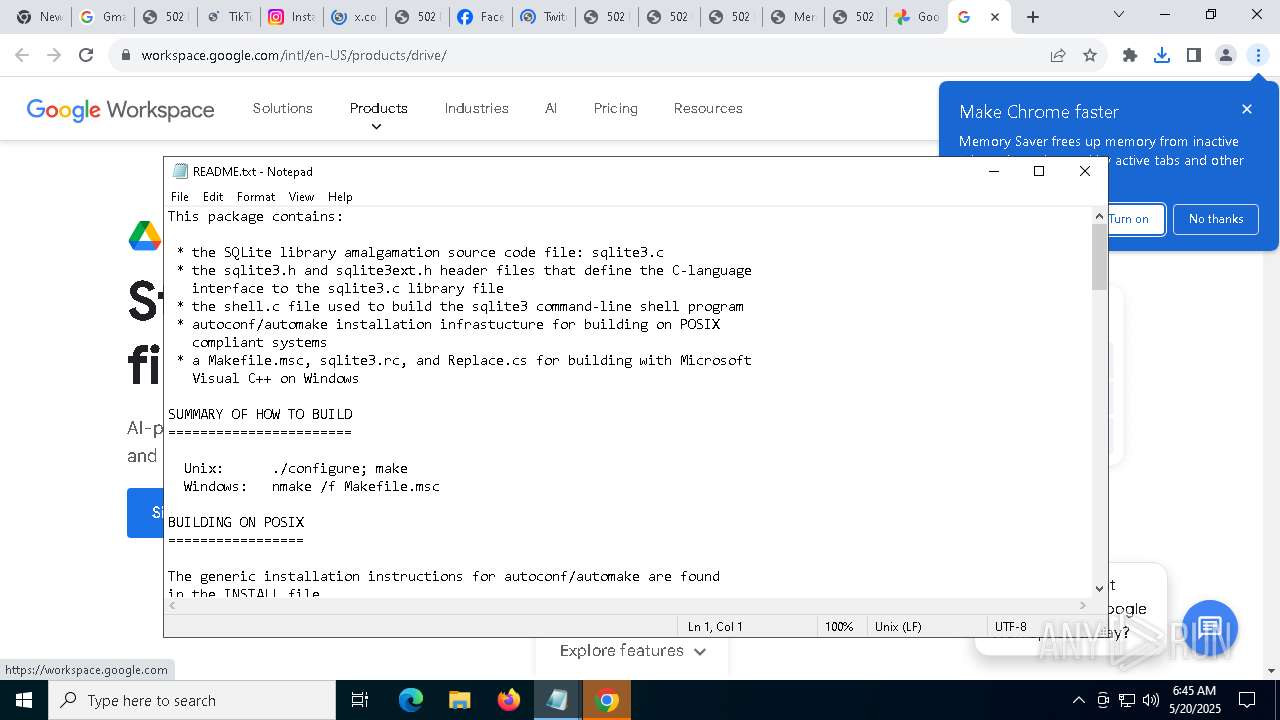Open a new Chrome tab
Image resolution: width=1280 pixels, height=720 pixels.
[1033, 17]
